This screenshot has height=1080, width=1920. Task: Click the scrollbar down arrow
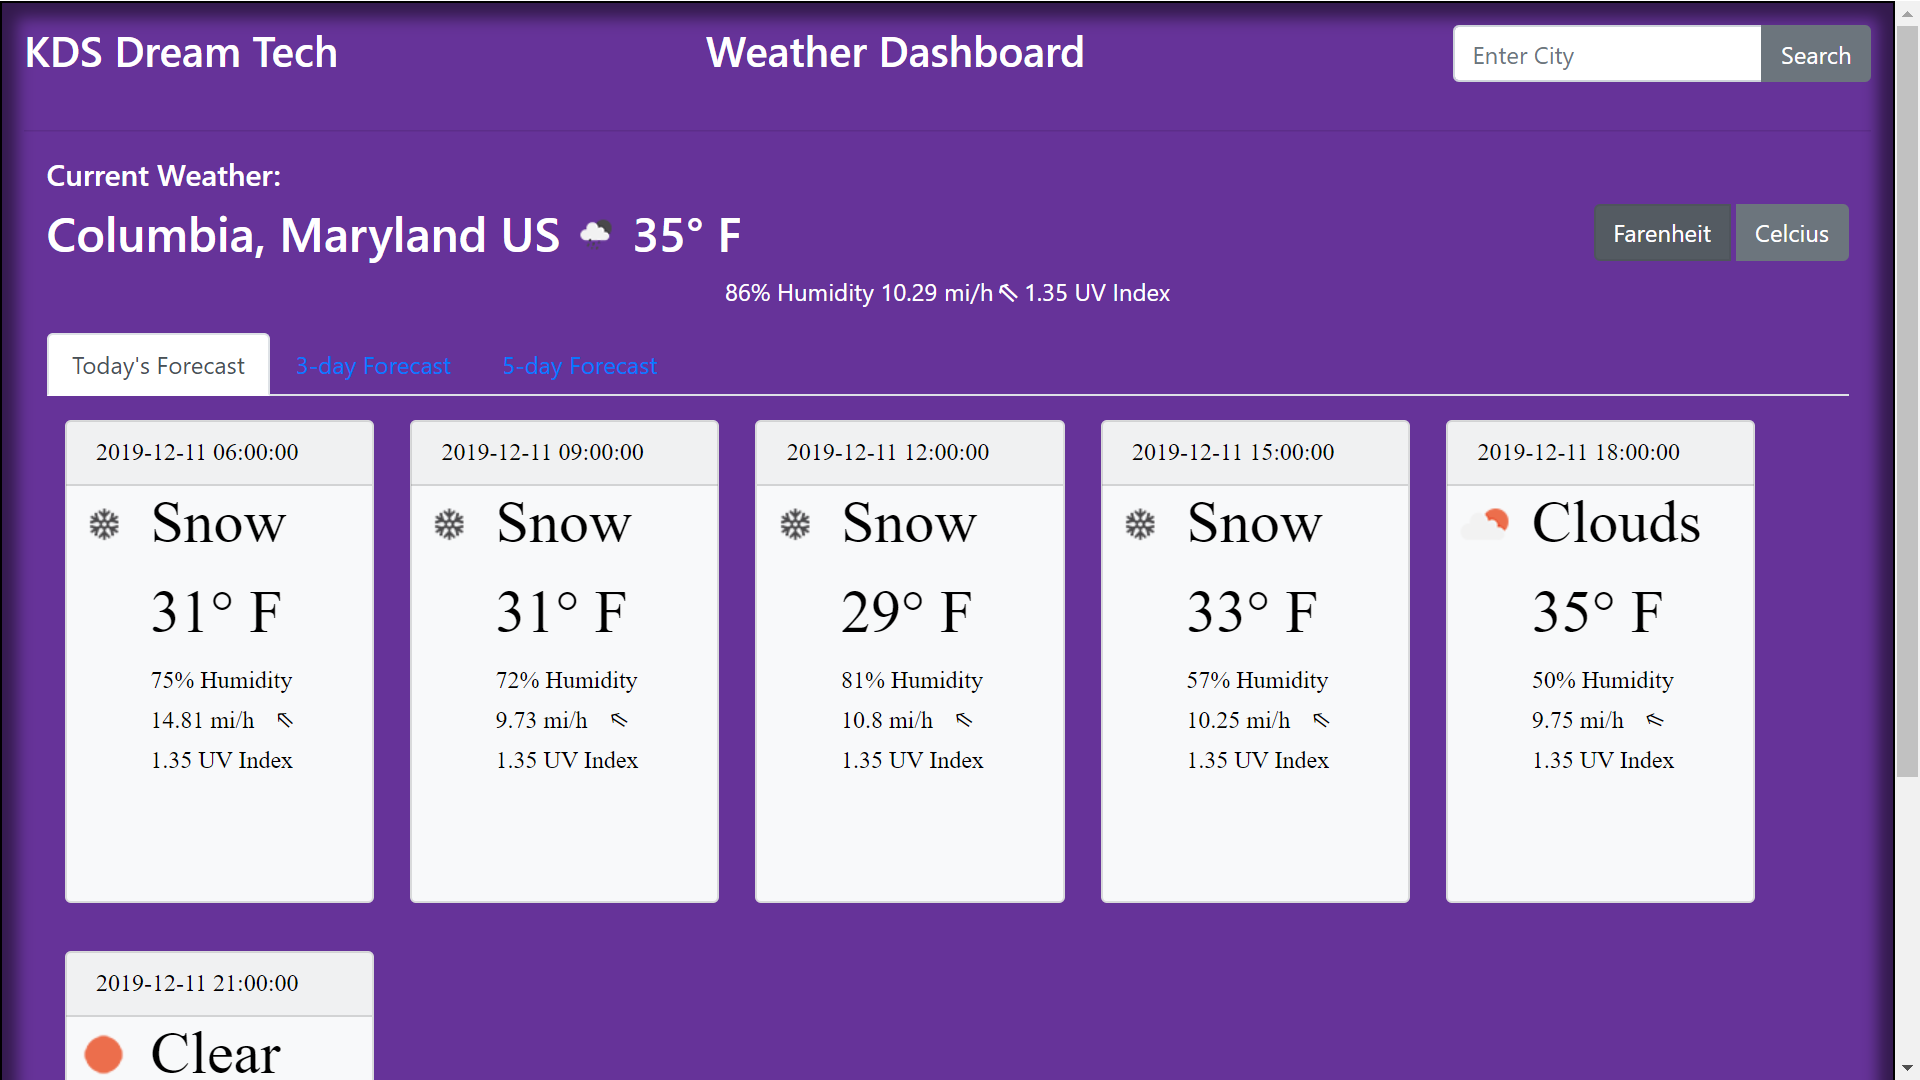pyautogui.click(x=1907, y=1068)
